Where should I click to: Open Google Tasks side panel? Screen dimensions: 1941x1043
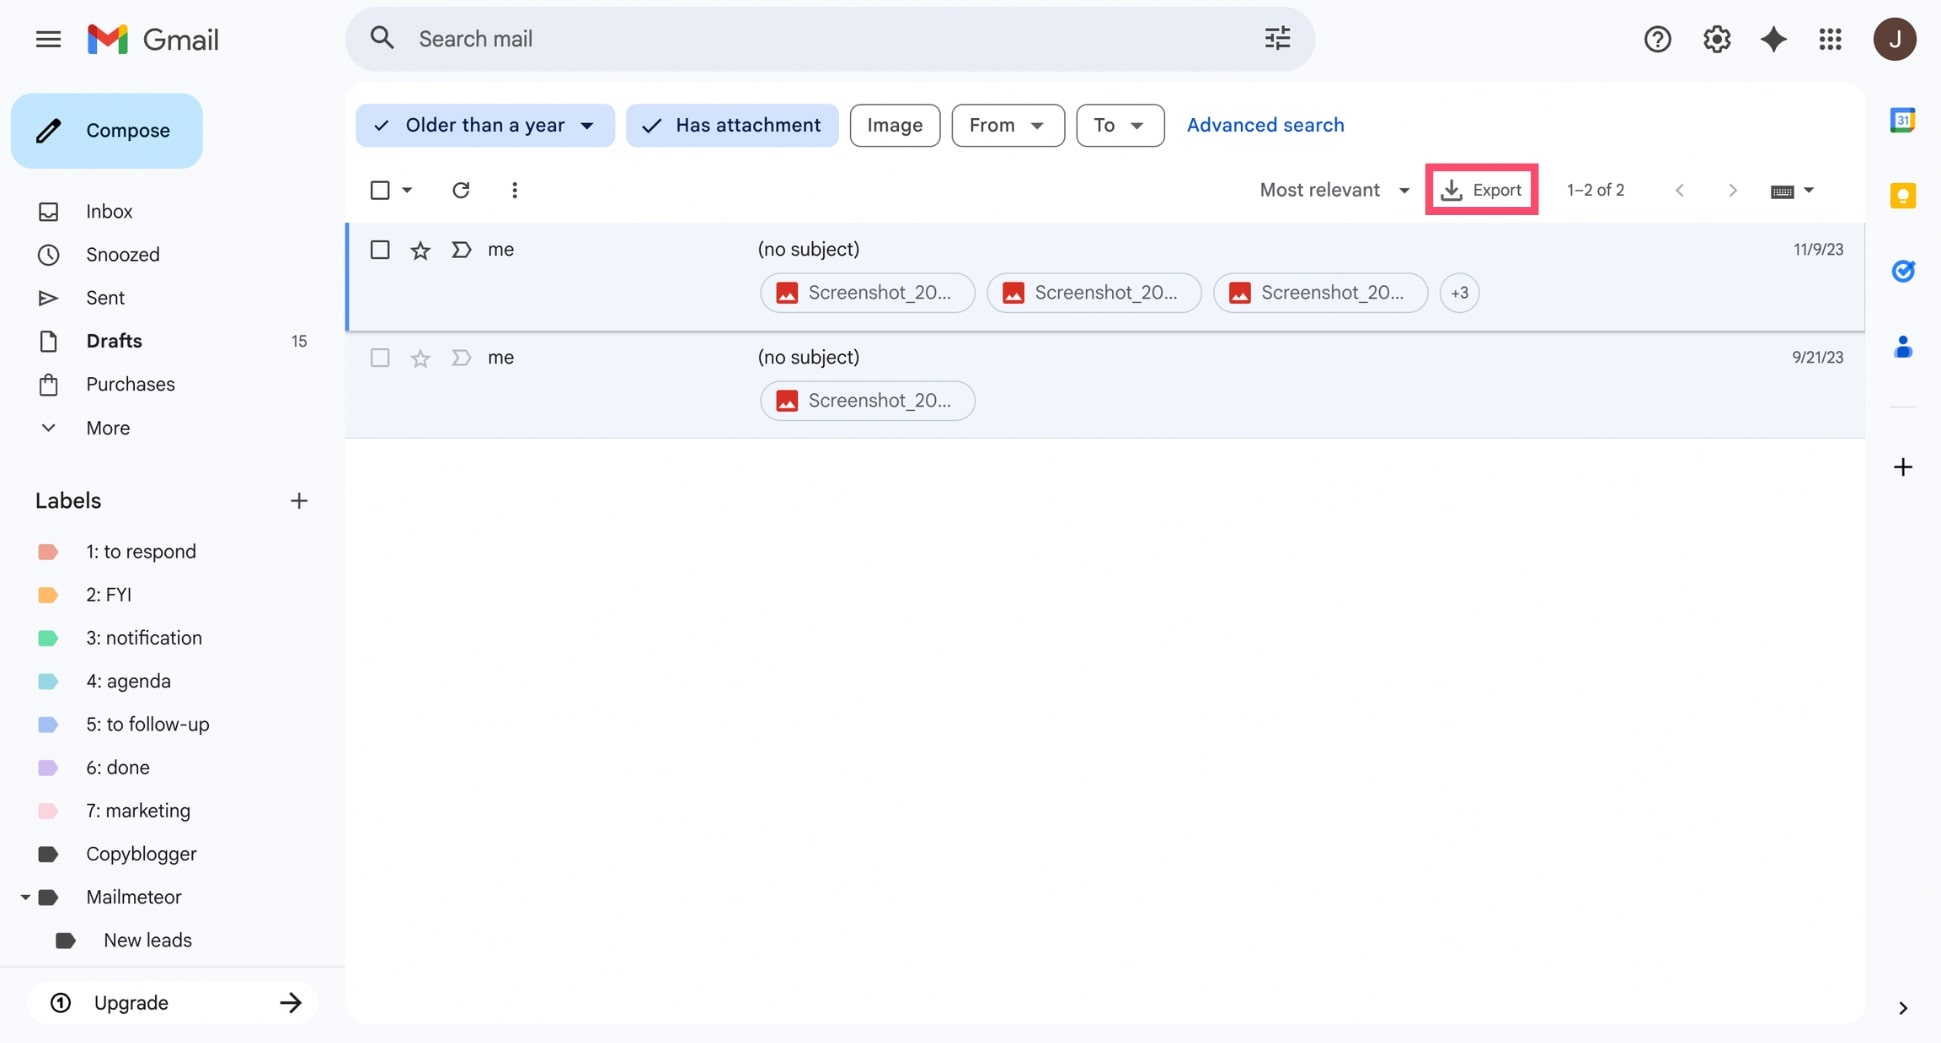coord(1903,271)
